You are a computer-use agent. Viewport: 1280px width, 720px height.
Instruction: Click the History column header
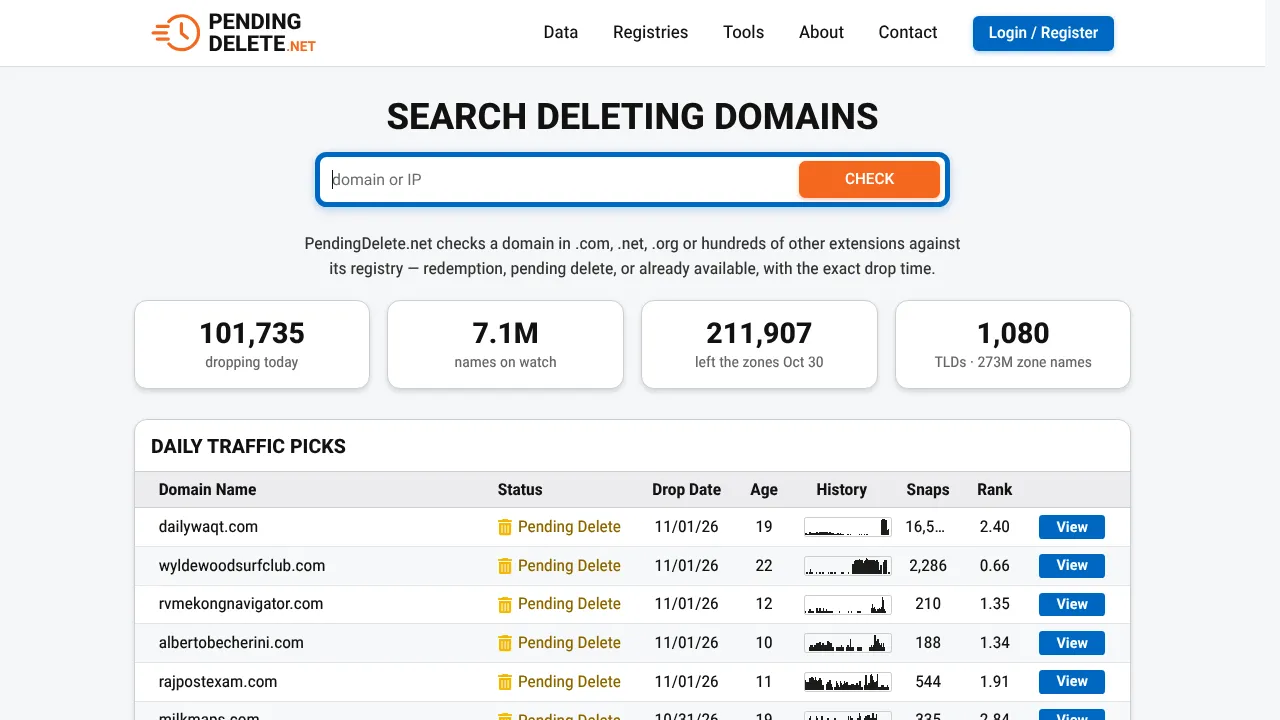click(841, 490)
